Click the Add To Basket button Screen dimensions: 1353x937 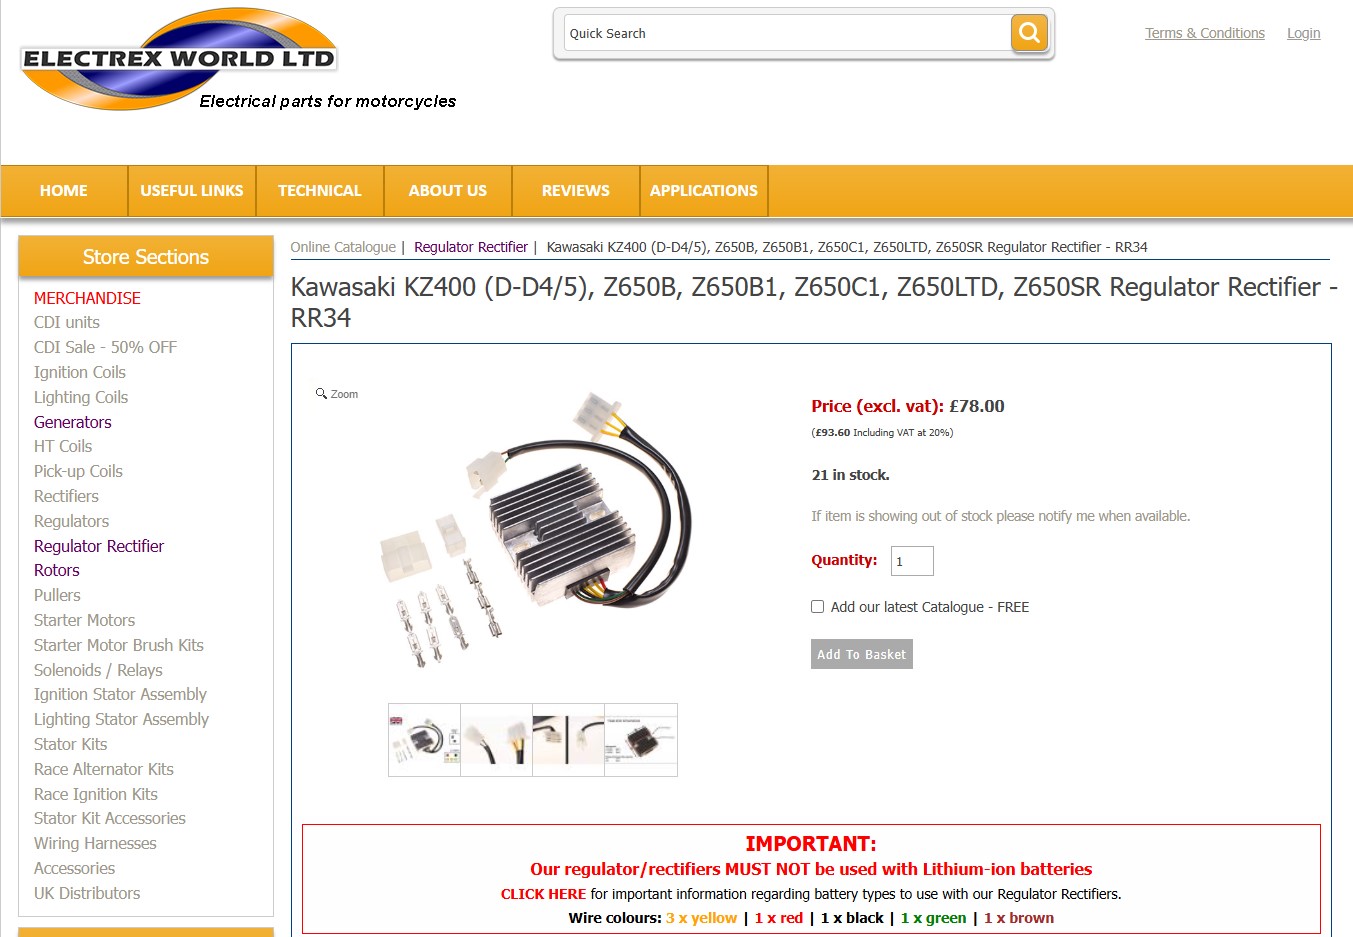click(x=862, y=654)
